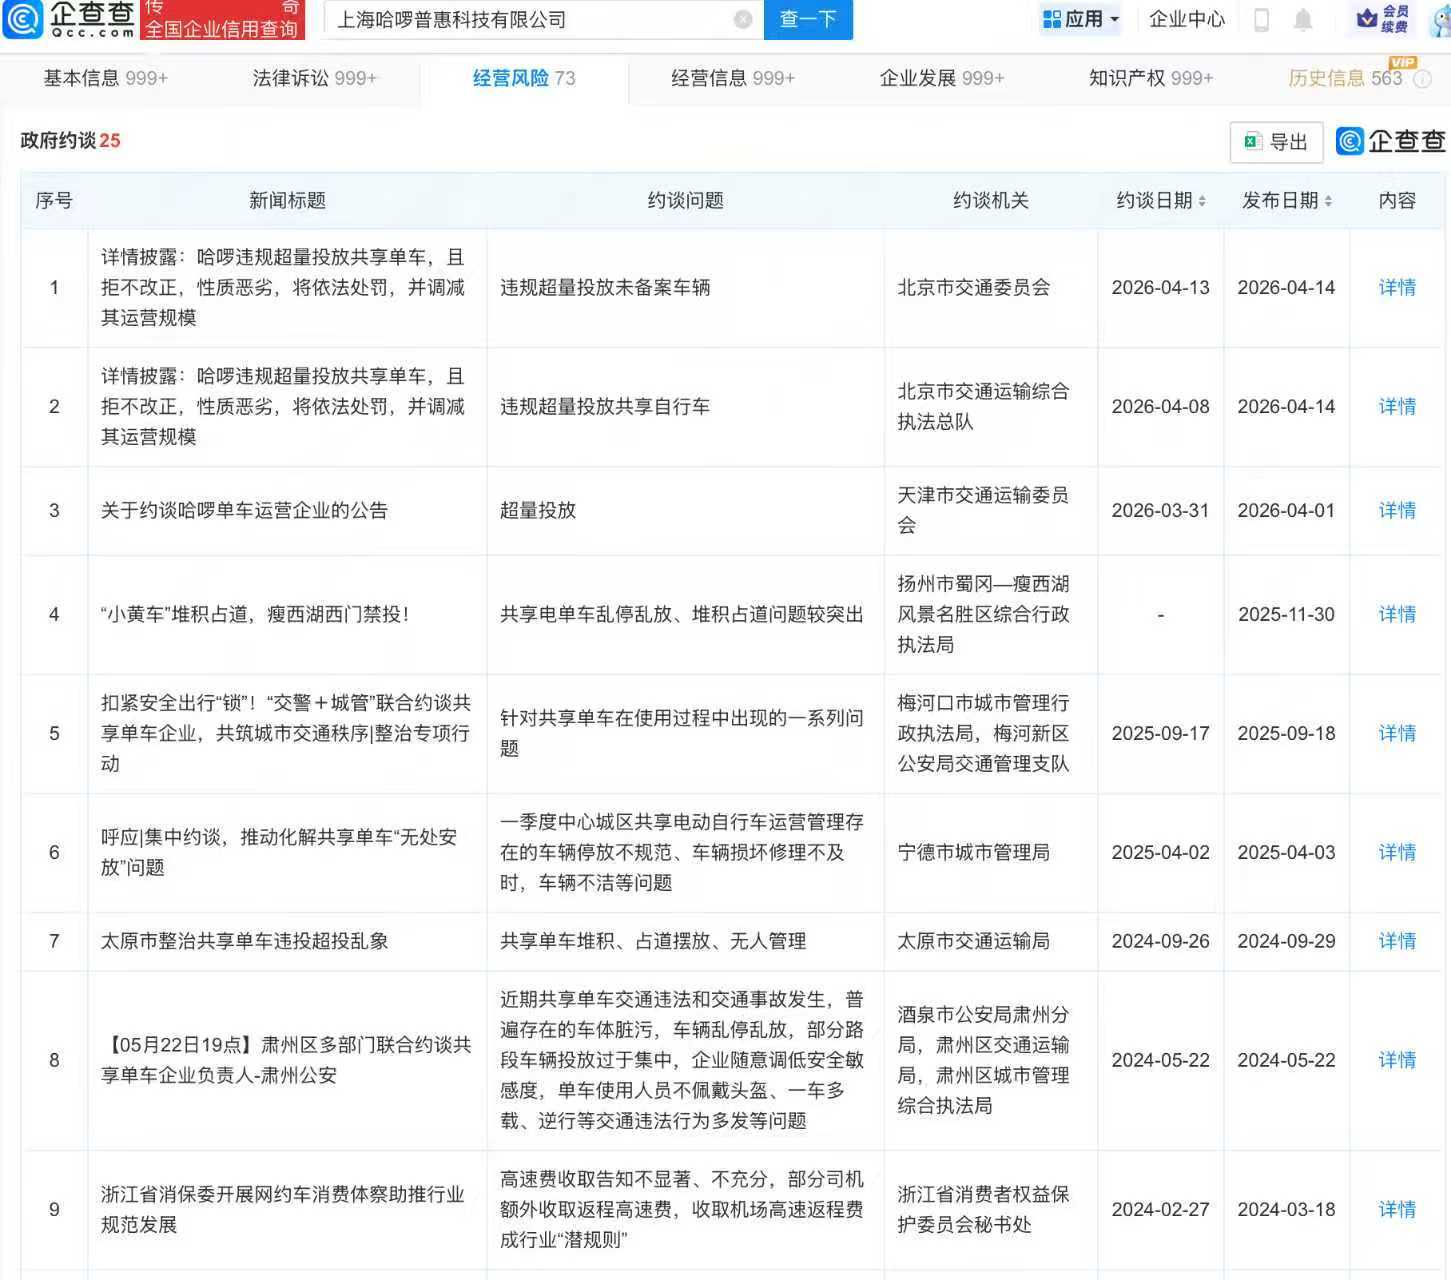
Task: Switch to the 基本信息 tab
Action: click(105, 78)
